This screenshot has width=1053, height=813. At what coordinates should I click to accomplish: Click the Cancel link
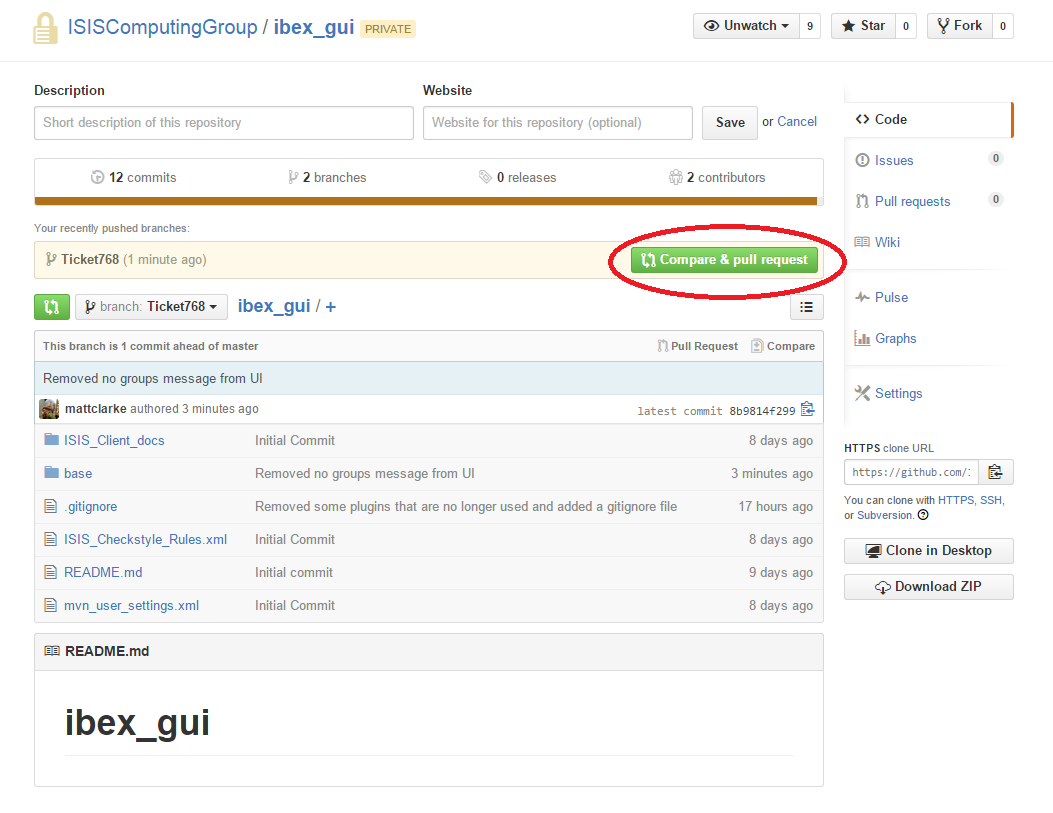pyautogui.click(x=796, y=122)
